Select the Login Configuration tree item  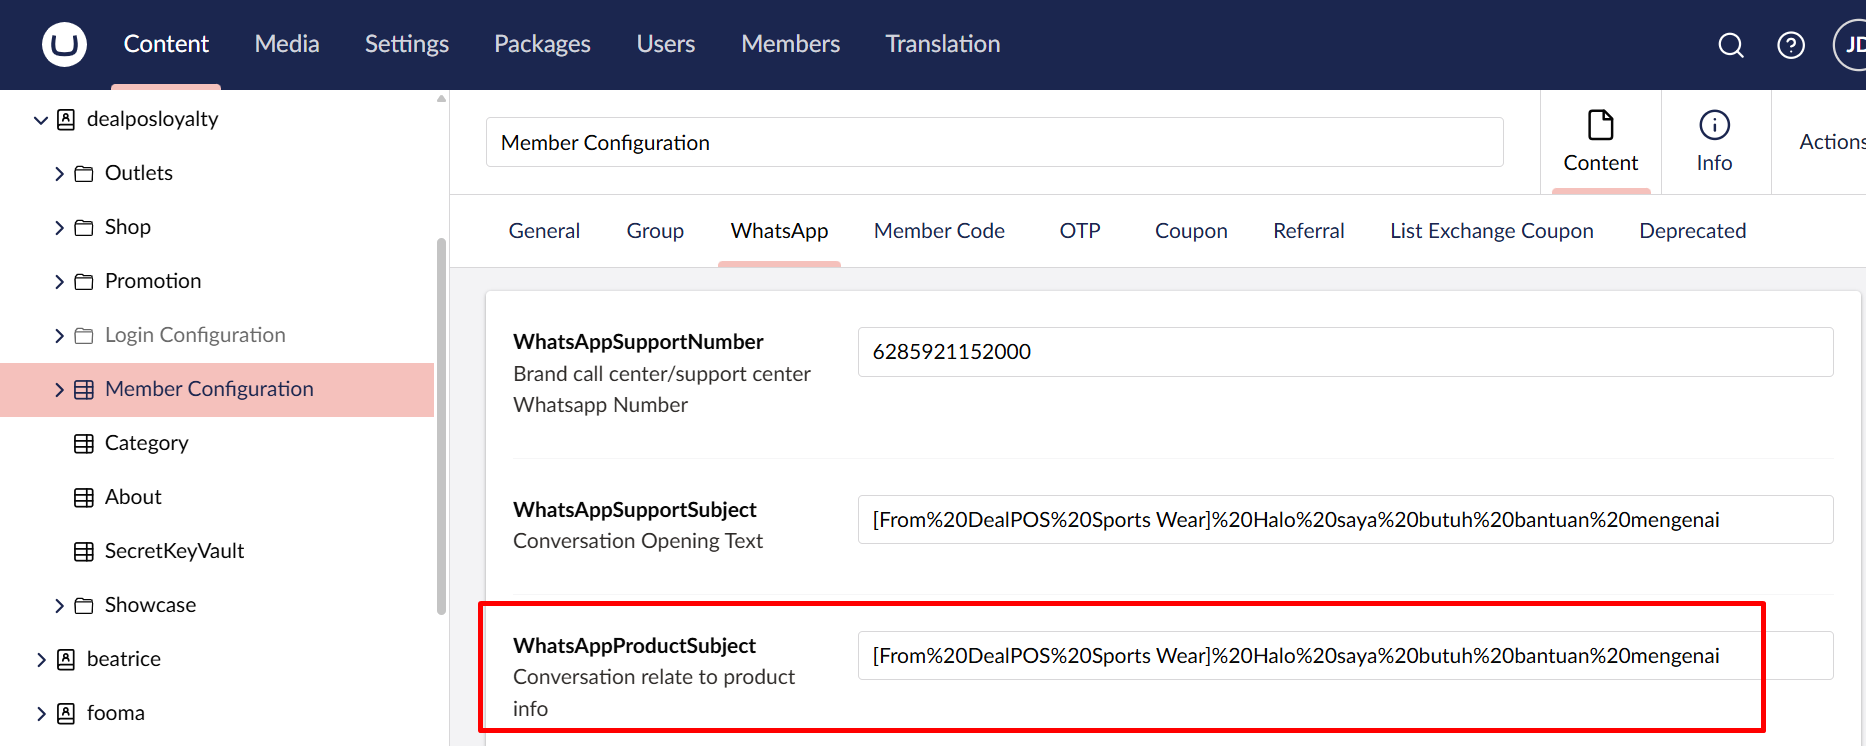195,335
